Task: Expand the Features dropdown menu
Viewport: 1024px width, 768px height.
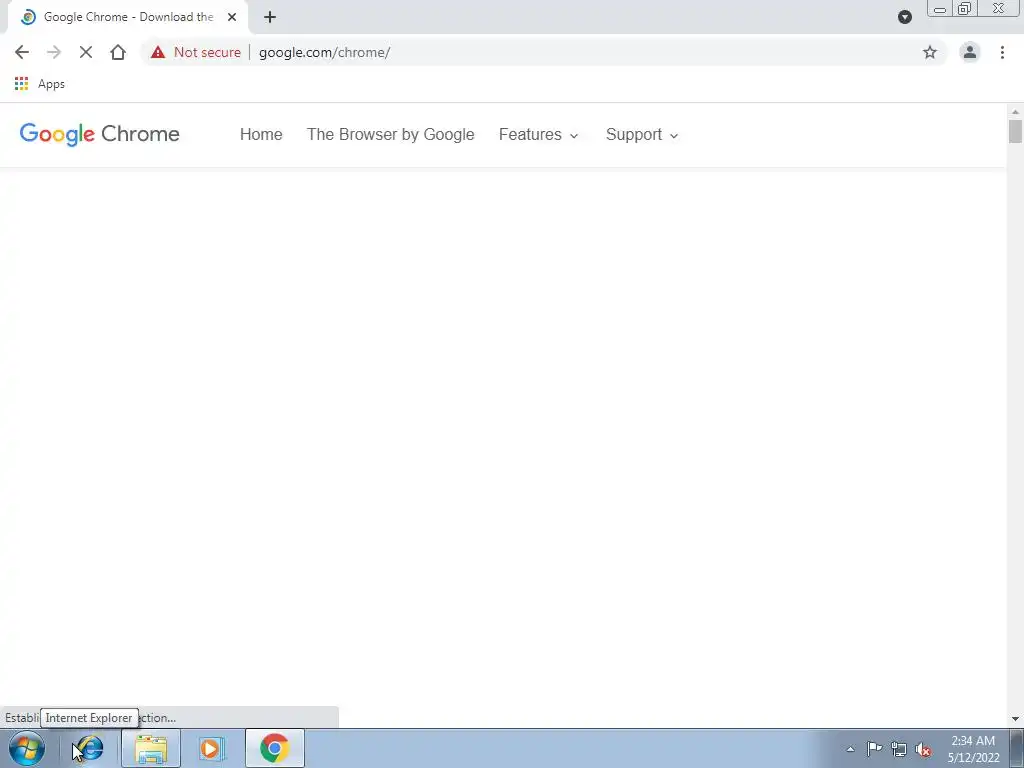Action: [539, 135]
